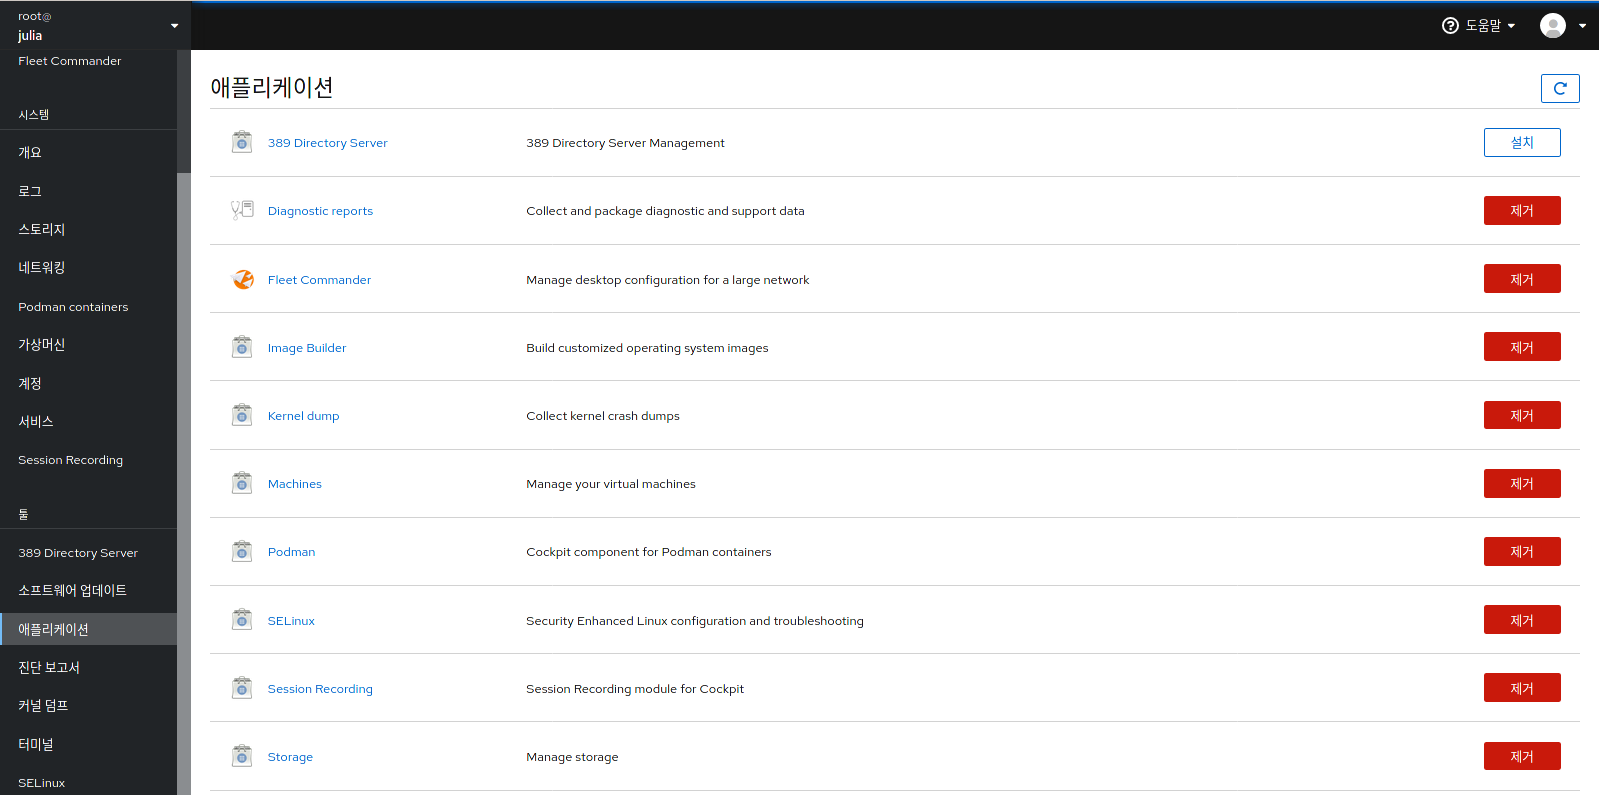Remove Diagnostic reports with 제거 button

pyautogui.click(x=1522, y=211)
